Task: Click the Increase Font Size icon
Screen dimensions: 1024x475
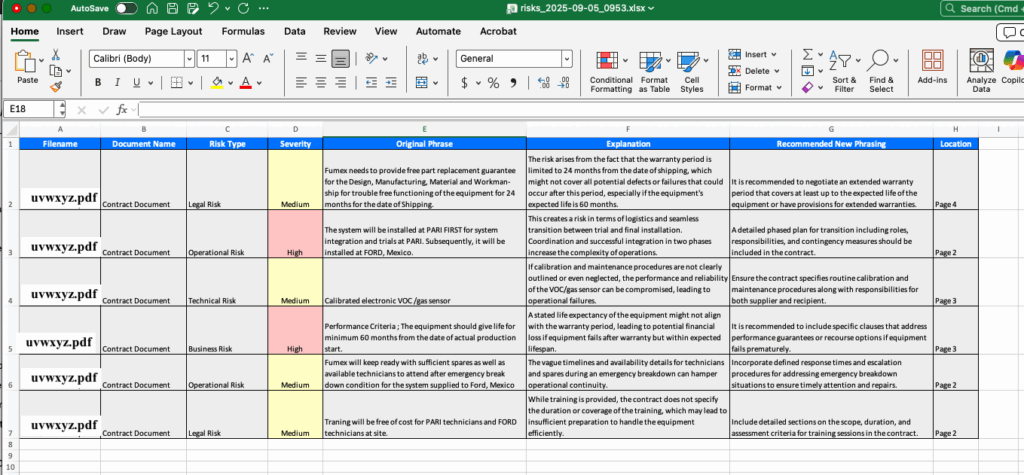Action: 248,59
